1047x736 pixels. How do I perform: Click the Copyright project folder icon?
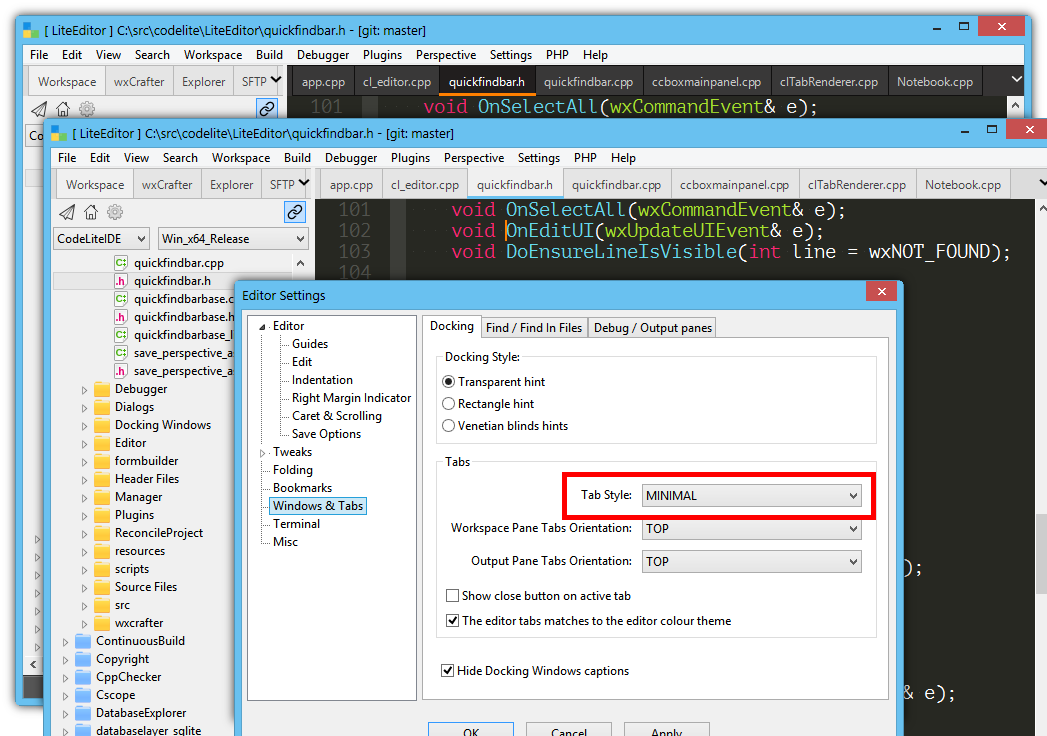pos(83,659)
